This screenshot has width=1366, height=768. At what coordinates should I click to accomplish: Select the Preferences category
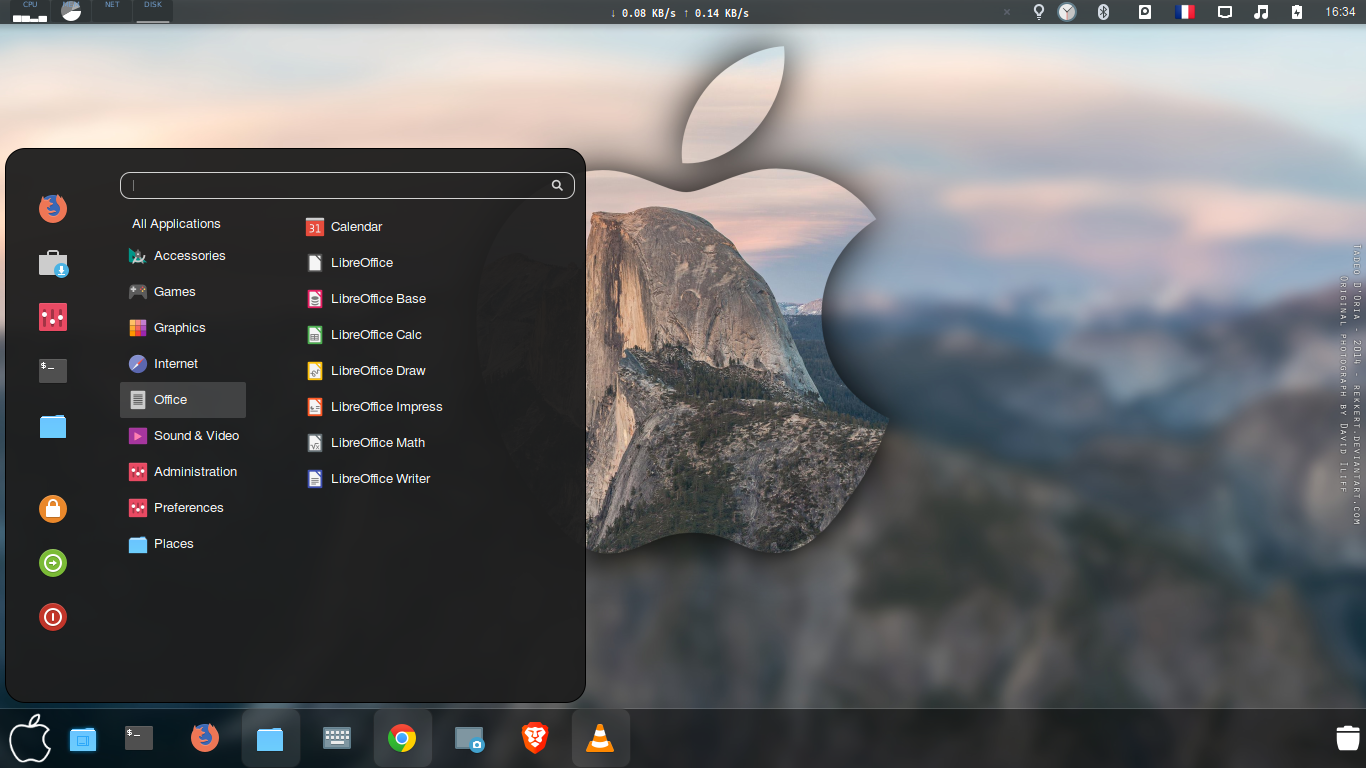183,508
